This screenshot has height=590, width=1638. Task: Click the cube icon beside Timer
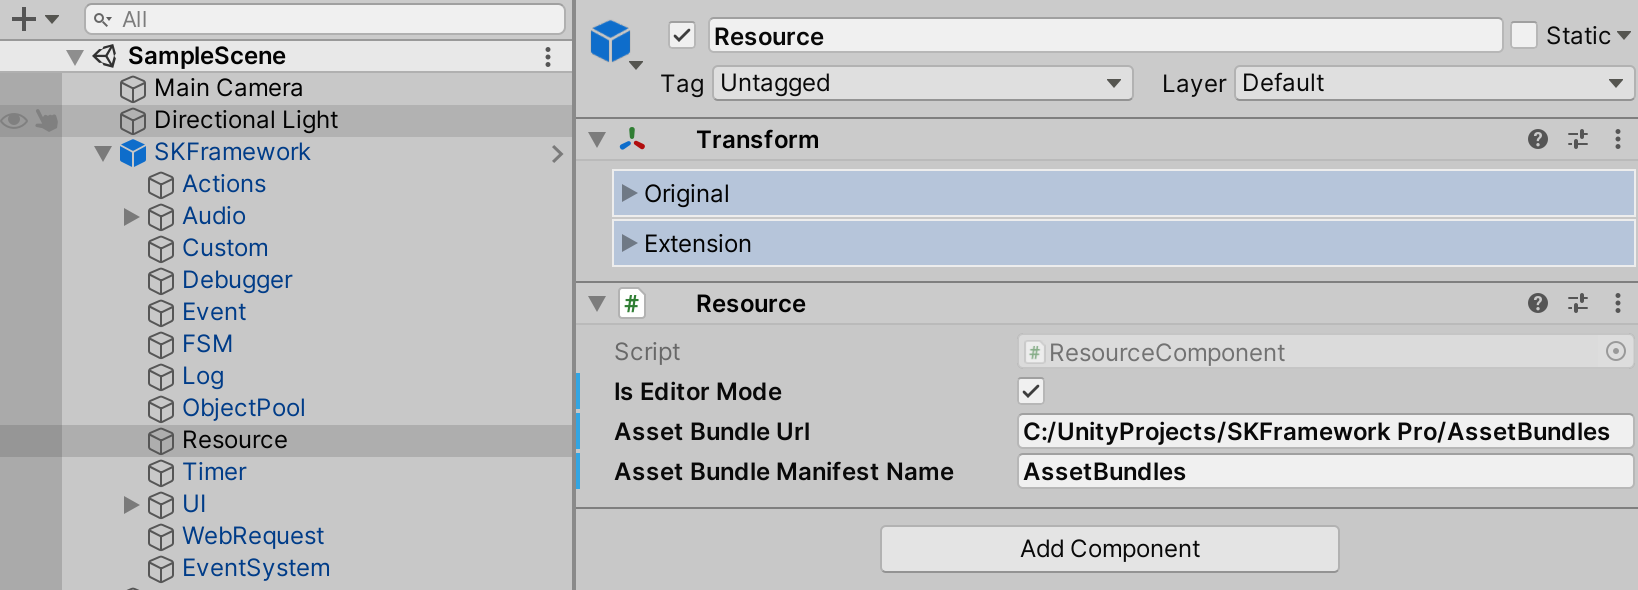160,473
